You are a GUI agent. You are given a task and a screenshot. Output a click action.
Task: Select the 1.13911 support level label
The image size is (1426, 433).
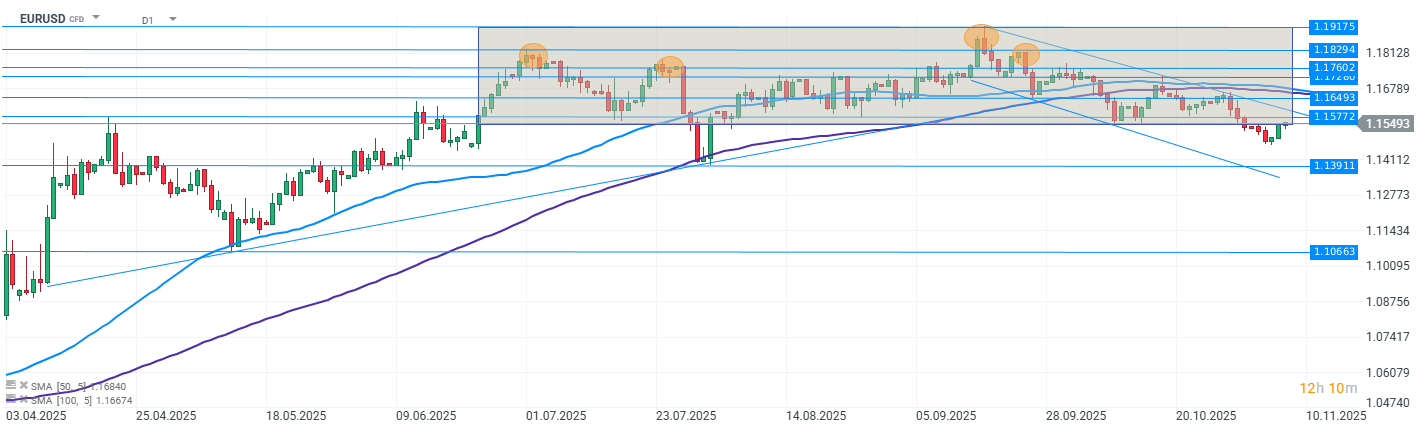tap(1334, 165)
